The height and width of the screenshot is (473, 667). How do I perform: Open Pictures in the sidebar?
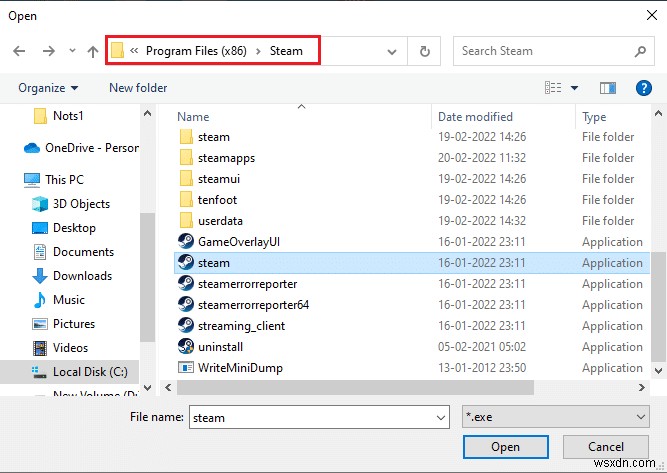tap(63, 324)
